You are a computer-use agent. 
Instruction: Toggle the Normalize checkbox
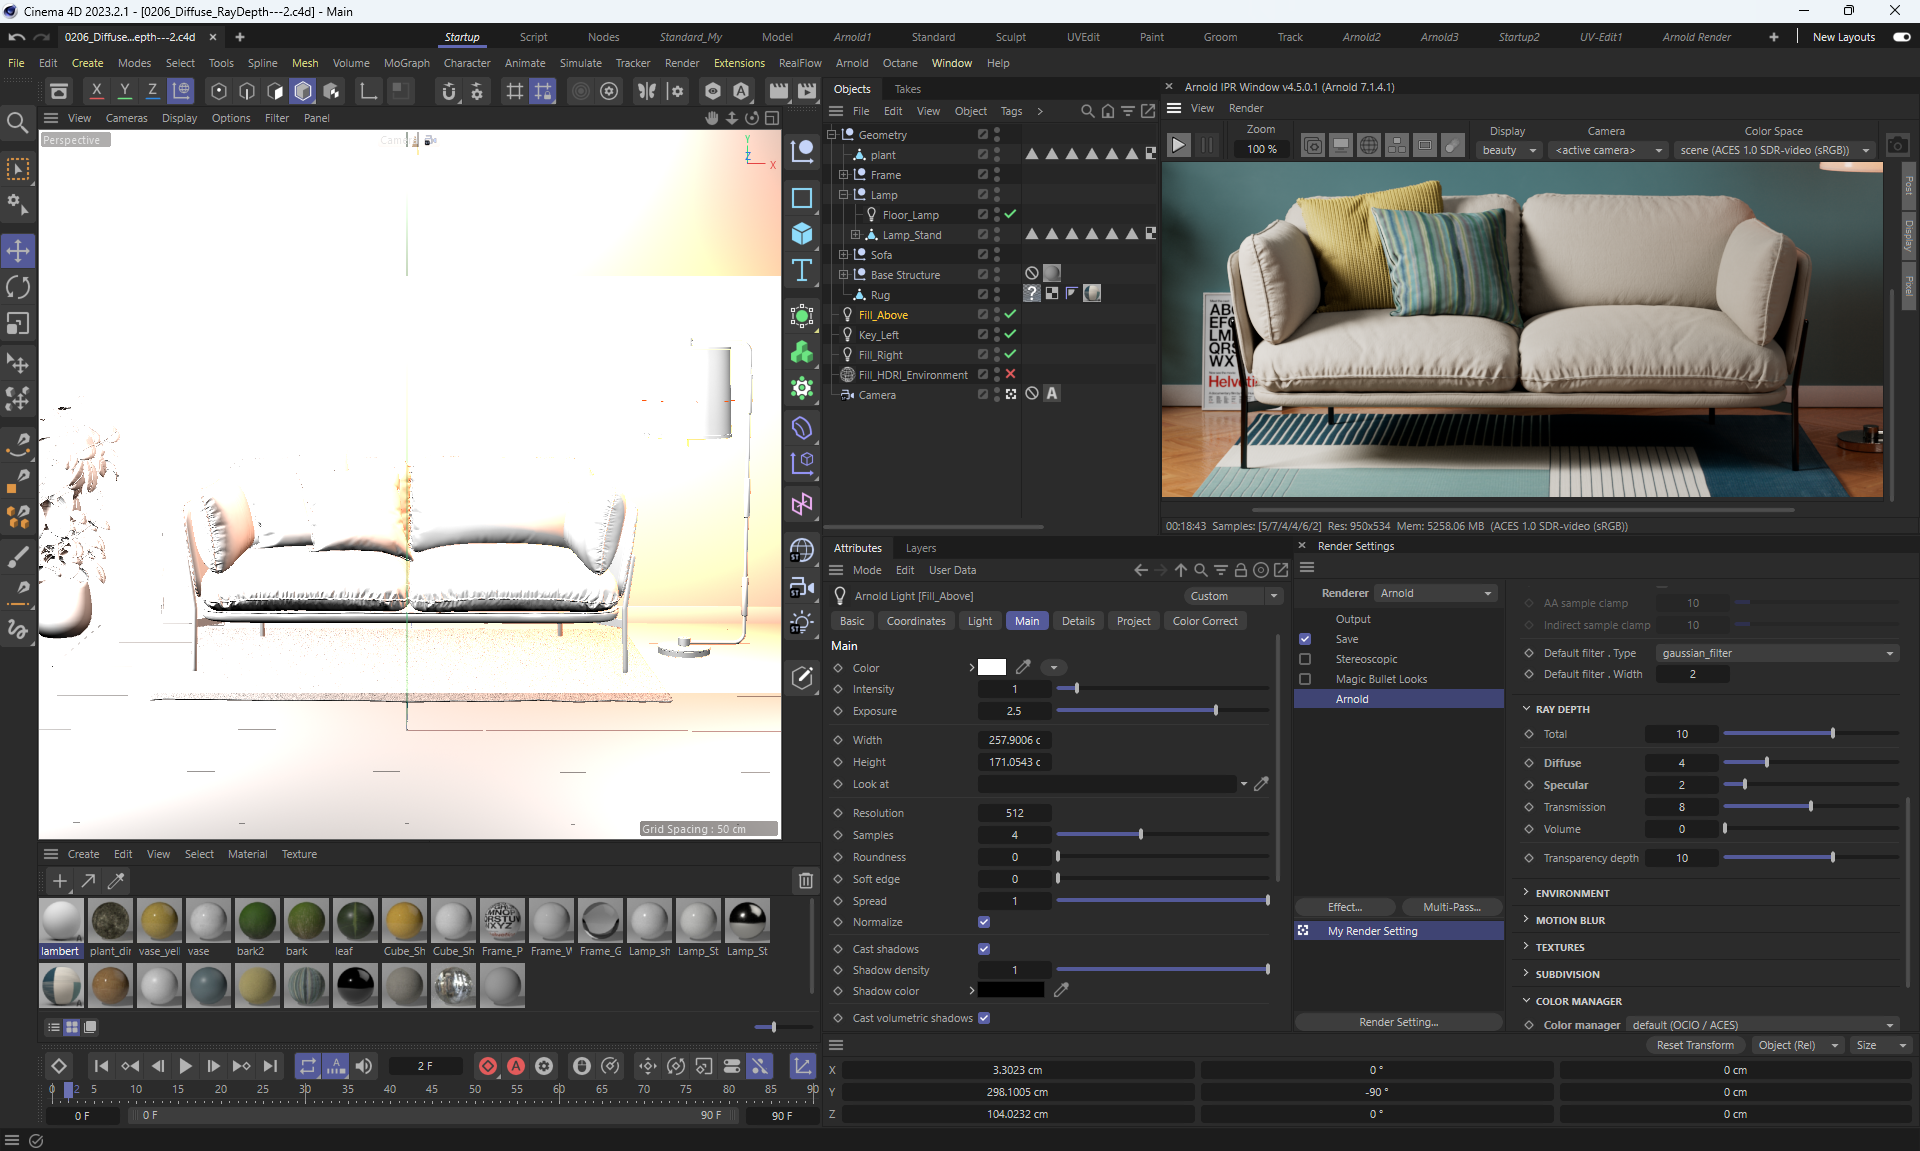click(984, 922)
